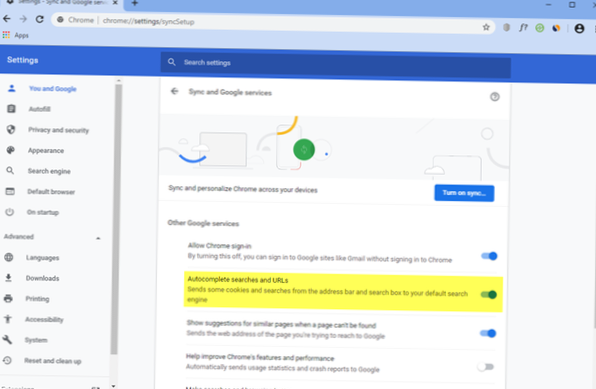Click the power icon beside On startup

point(10,212)
